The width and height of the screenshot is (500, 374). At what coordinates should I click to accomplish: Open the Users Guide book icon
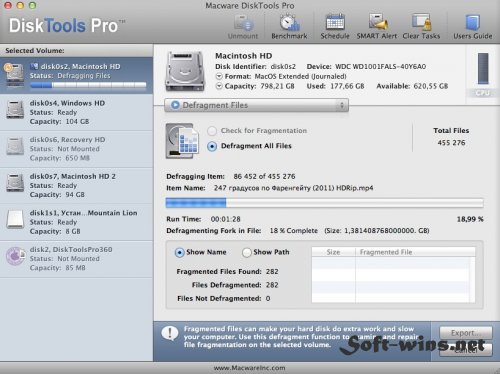tap(473, 22)
